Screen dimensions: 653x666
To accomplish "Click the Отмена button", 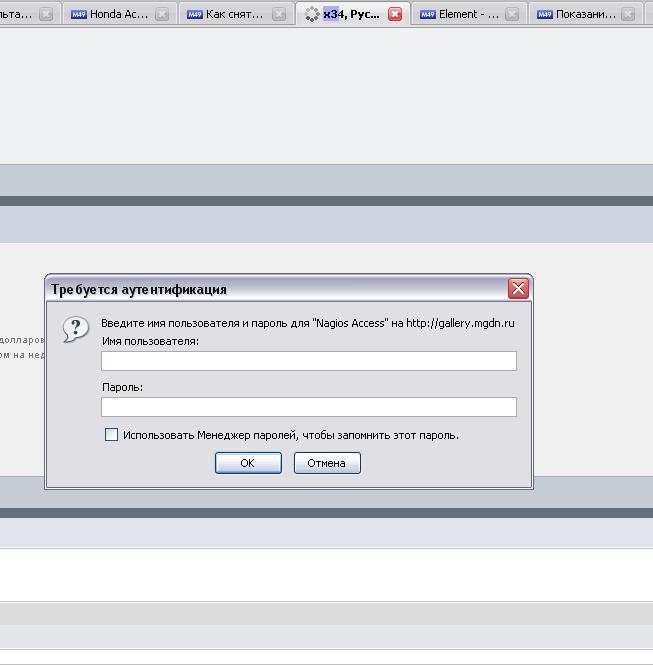I will 327,463.
